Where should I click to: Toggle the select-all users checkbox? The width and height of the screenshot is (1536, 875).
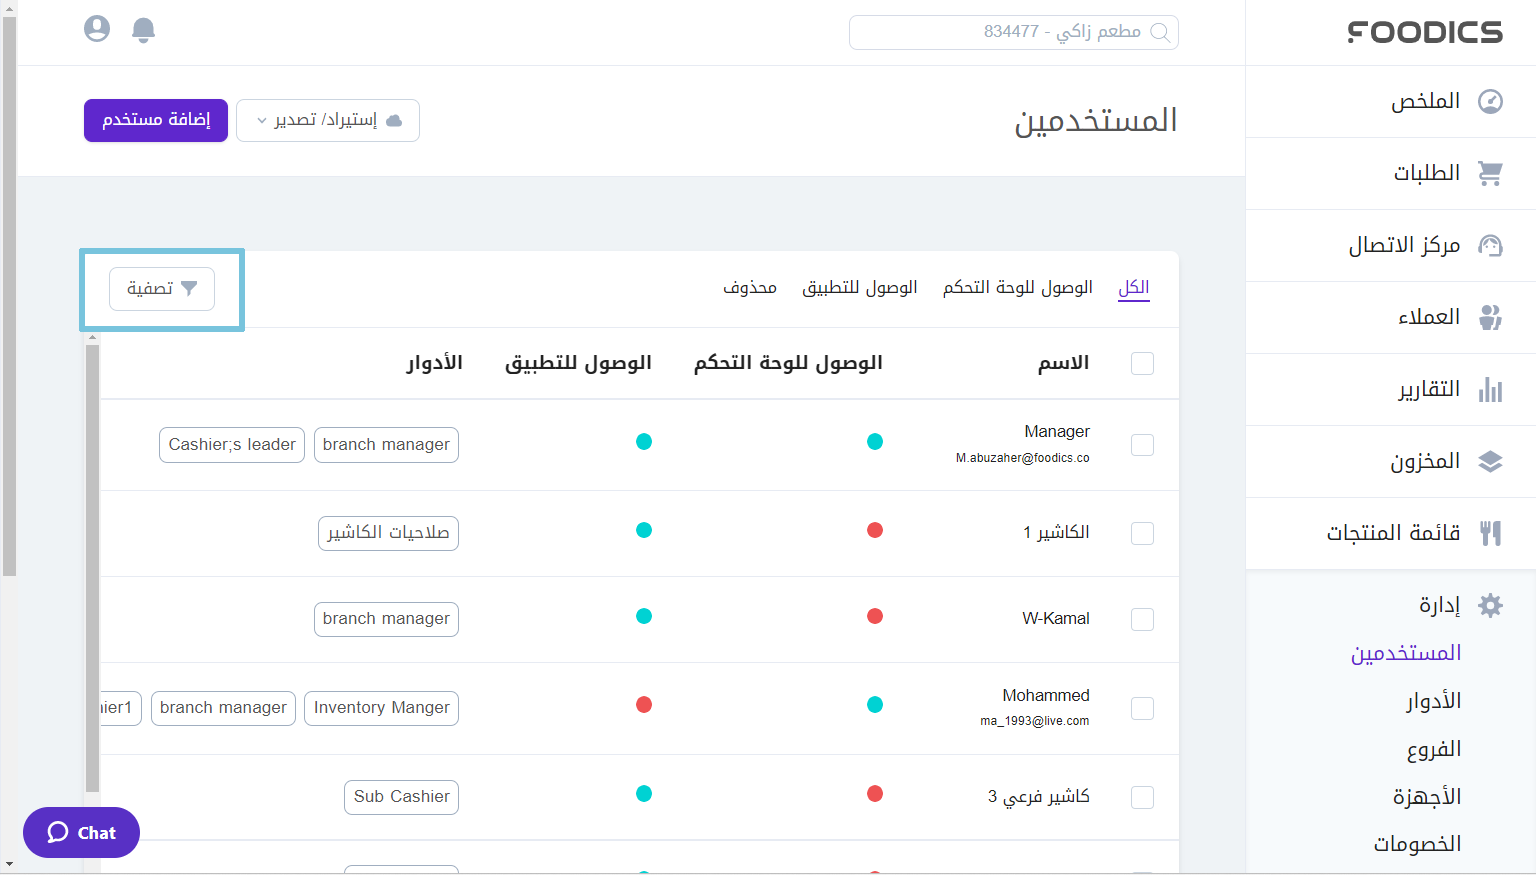coord(1142,364)
